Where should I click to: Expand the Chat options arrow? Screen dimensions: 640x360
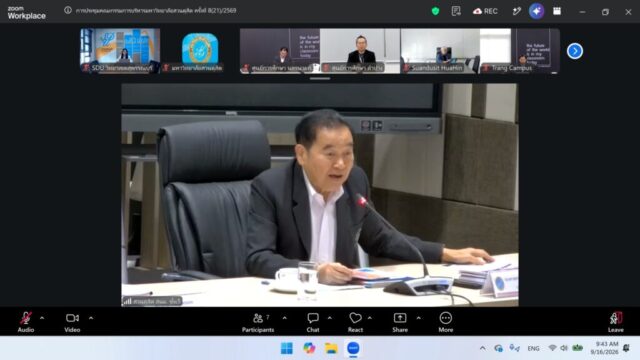[x=329, y=318]
